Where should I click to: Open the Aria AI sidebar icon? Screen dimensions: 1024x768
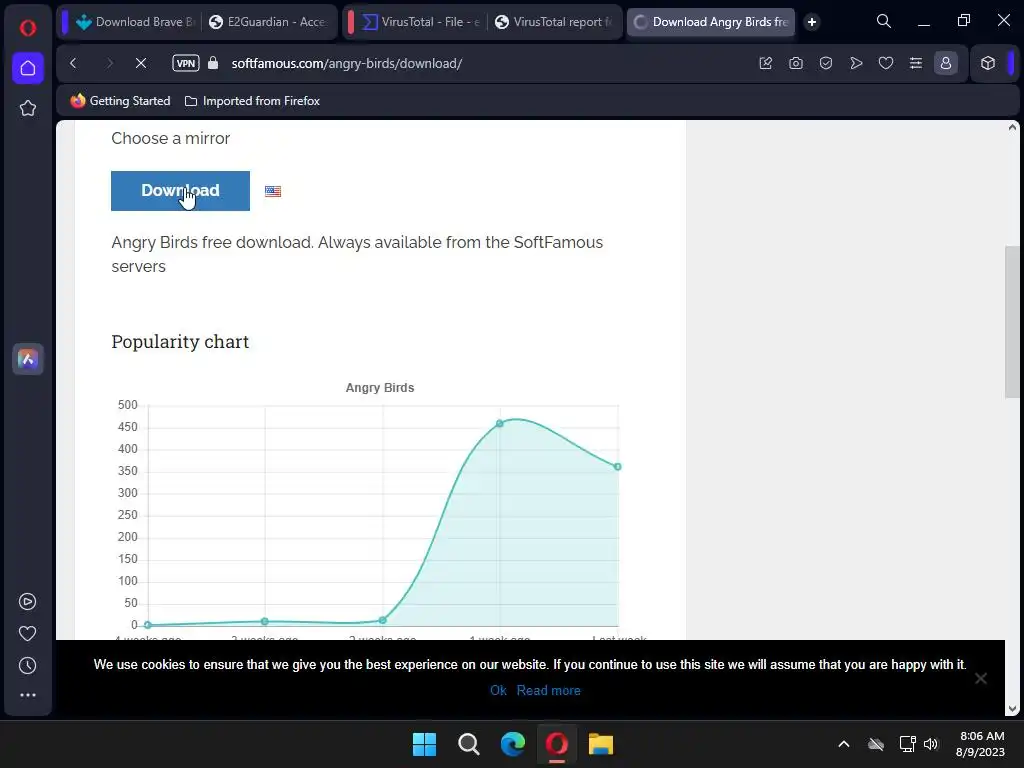pyautogui.click(x=27, y=359)
